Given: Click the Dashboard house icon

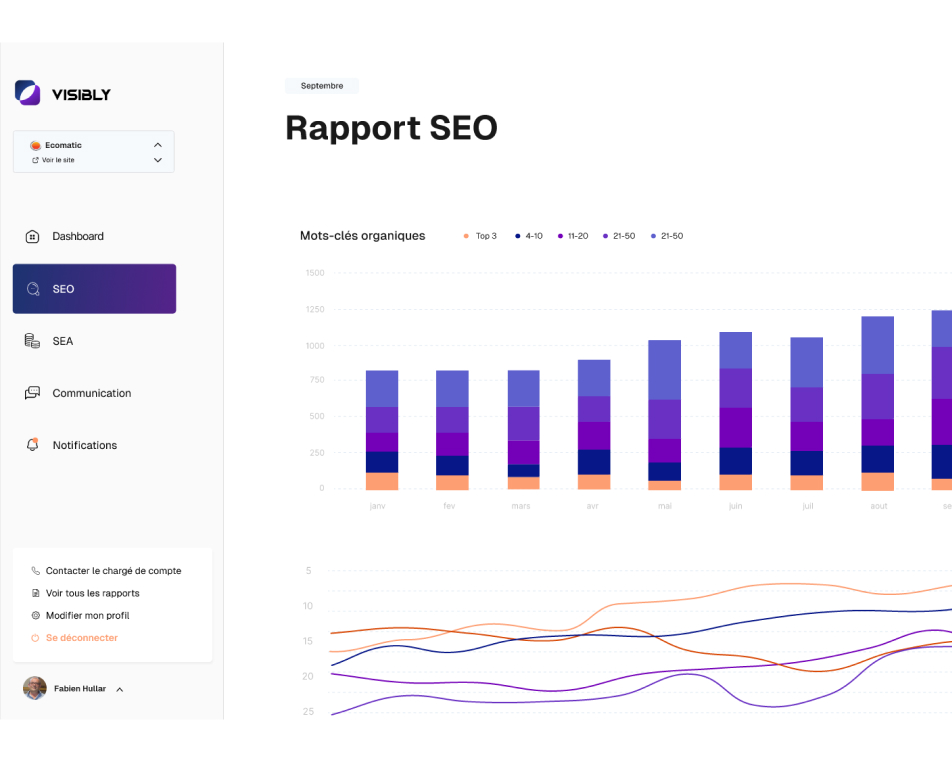Looking at the screenshot, I should tap(32, 237).
